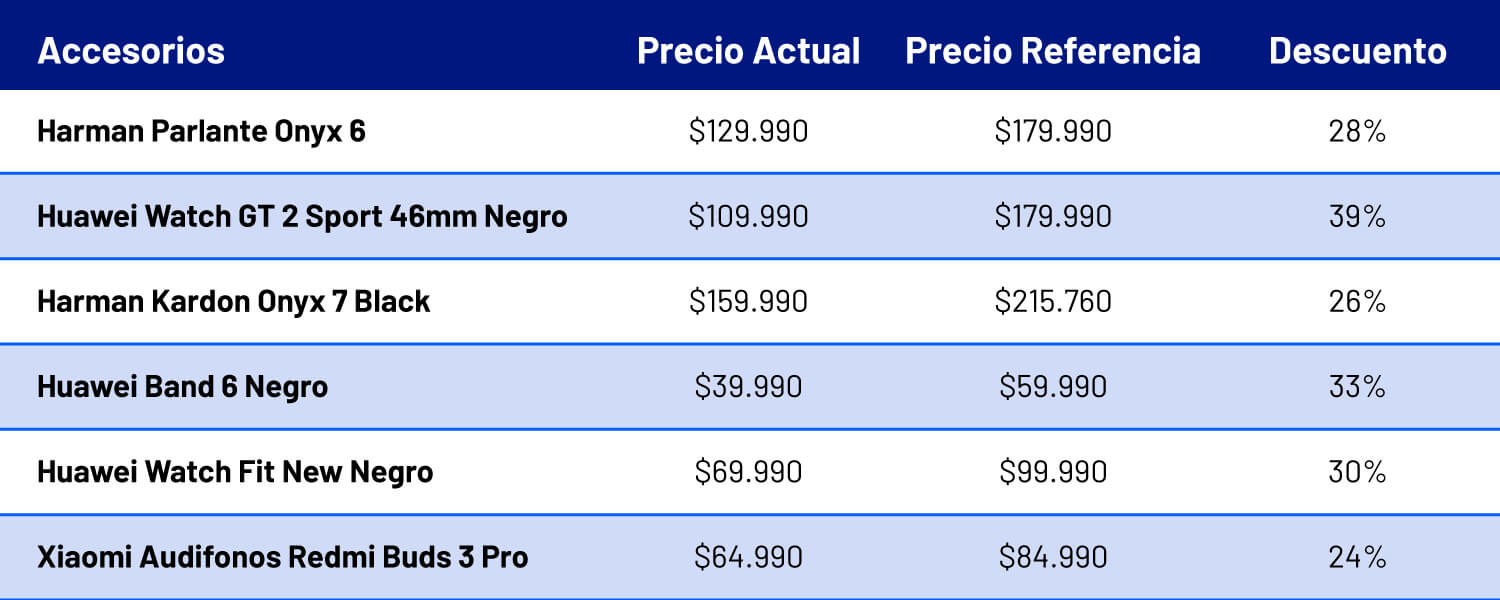Click the Descuento column header

click(1357, 51)
